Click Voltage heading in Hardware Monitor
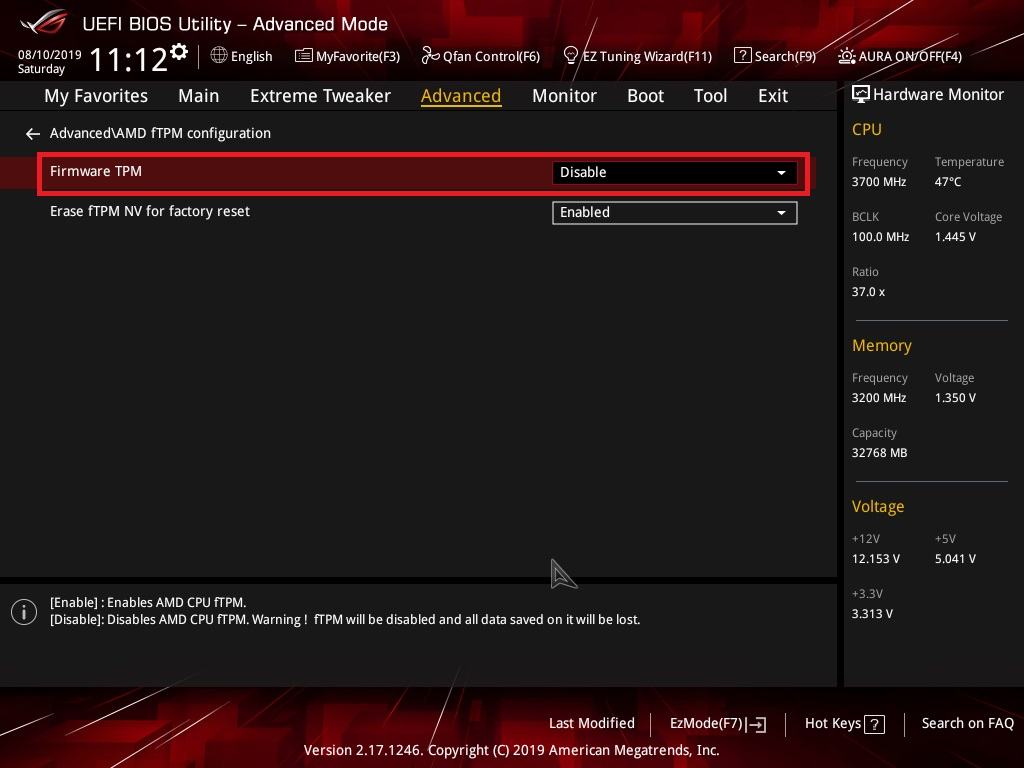 point(878,507)
